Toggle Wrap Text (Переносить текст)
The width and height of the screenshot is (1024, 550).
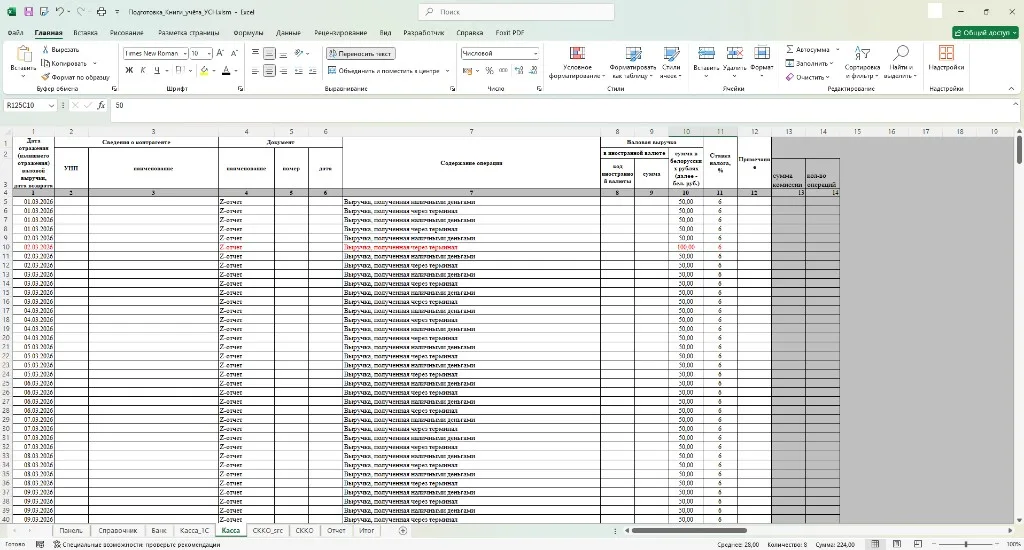[360, 54]
